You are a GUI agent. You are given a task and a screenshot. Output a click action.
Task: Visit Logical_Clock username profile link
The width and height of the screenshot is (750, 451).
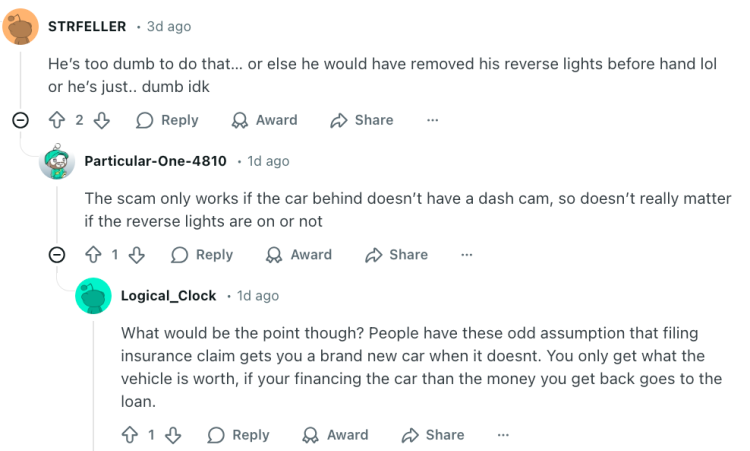click(168, 296)
